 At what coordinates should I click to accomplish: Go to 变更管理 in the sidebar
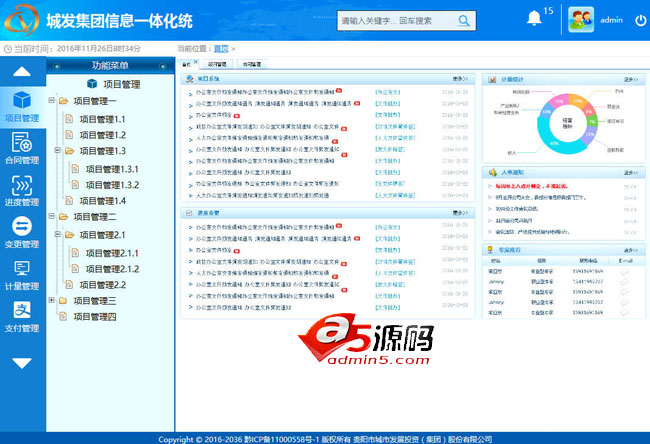coord(22,232)
